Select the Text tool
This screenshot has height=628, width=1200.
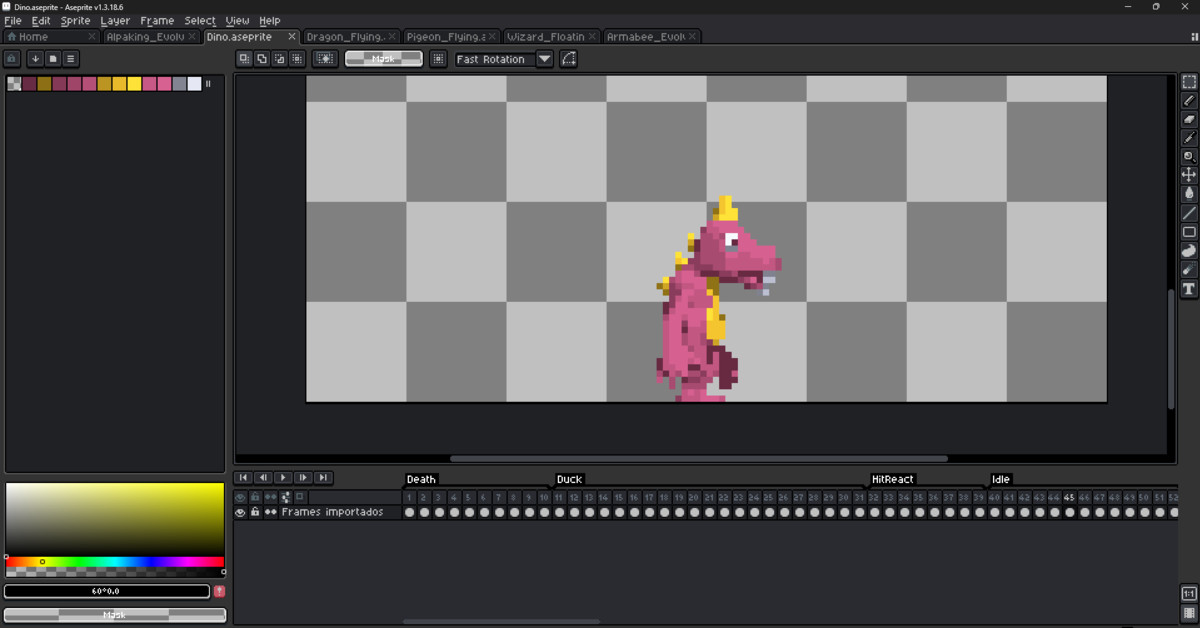click(1189, 289)
